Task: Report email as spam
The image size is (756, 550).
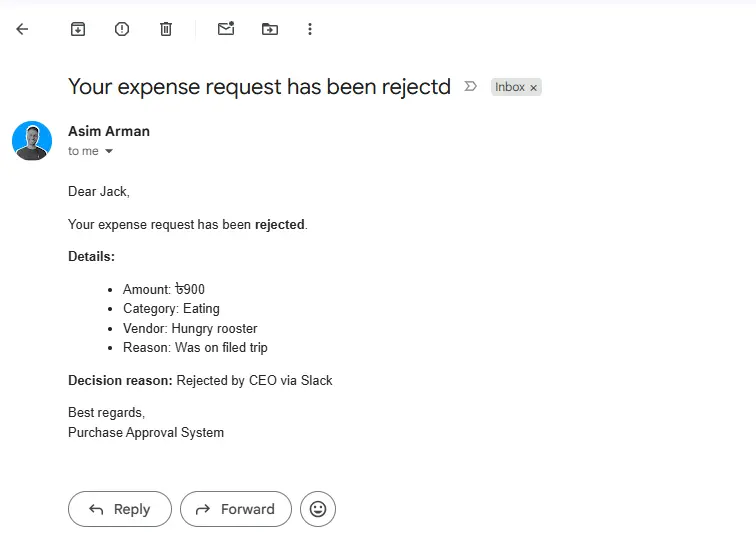Action: click(122, 29)
